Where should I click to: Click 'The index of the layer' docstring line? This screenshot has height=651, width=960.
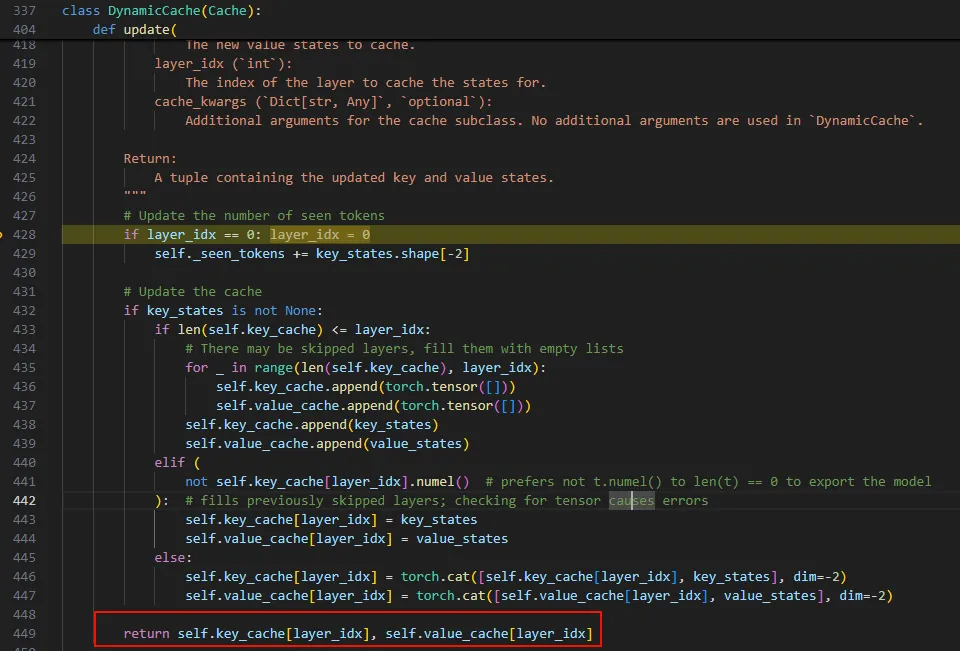point(366,83)
